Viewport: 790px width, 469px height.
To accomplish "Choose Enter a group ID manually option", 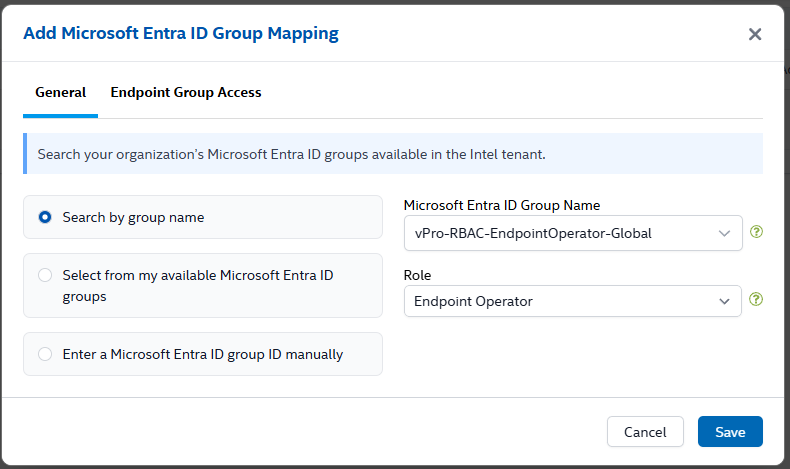I will [203, 354].
